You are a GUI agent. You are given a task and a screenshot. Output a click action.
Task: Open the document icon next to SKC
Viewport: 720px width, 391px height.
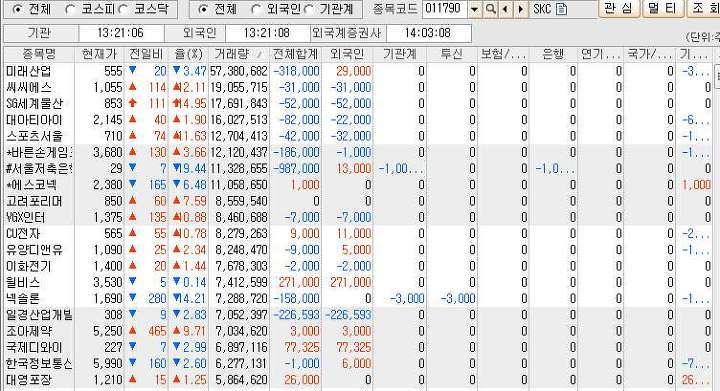click(x=561, y=9)
